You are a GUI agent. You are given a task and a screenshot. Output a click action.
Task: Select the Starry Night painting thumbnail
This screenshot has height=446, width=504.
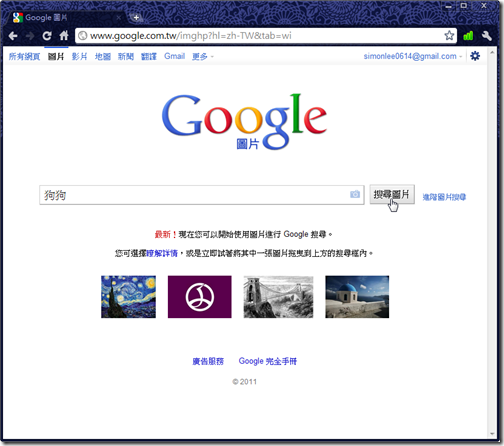click(x=128, y=297)
